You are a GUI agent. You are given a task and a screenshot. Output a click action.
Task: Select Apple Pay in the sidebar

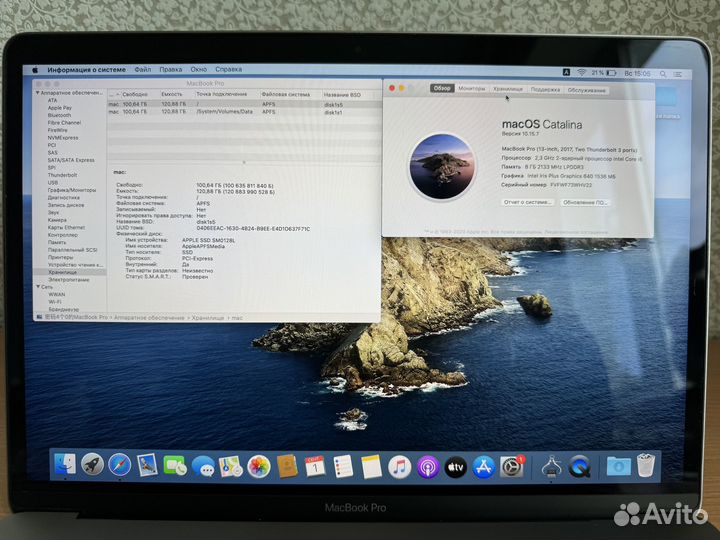(x=60, y=108)
